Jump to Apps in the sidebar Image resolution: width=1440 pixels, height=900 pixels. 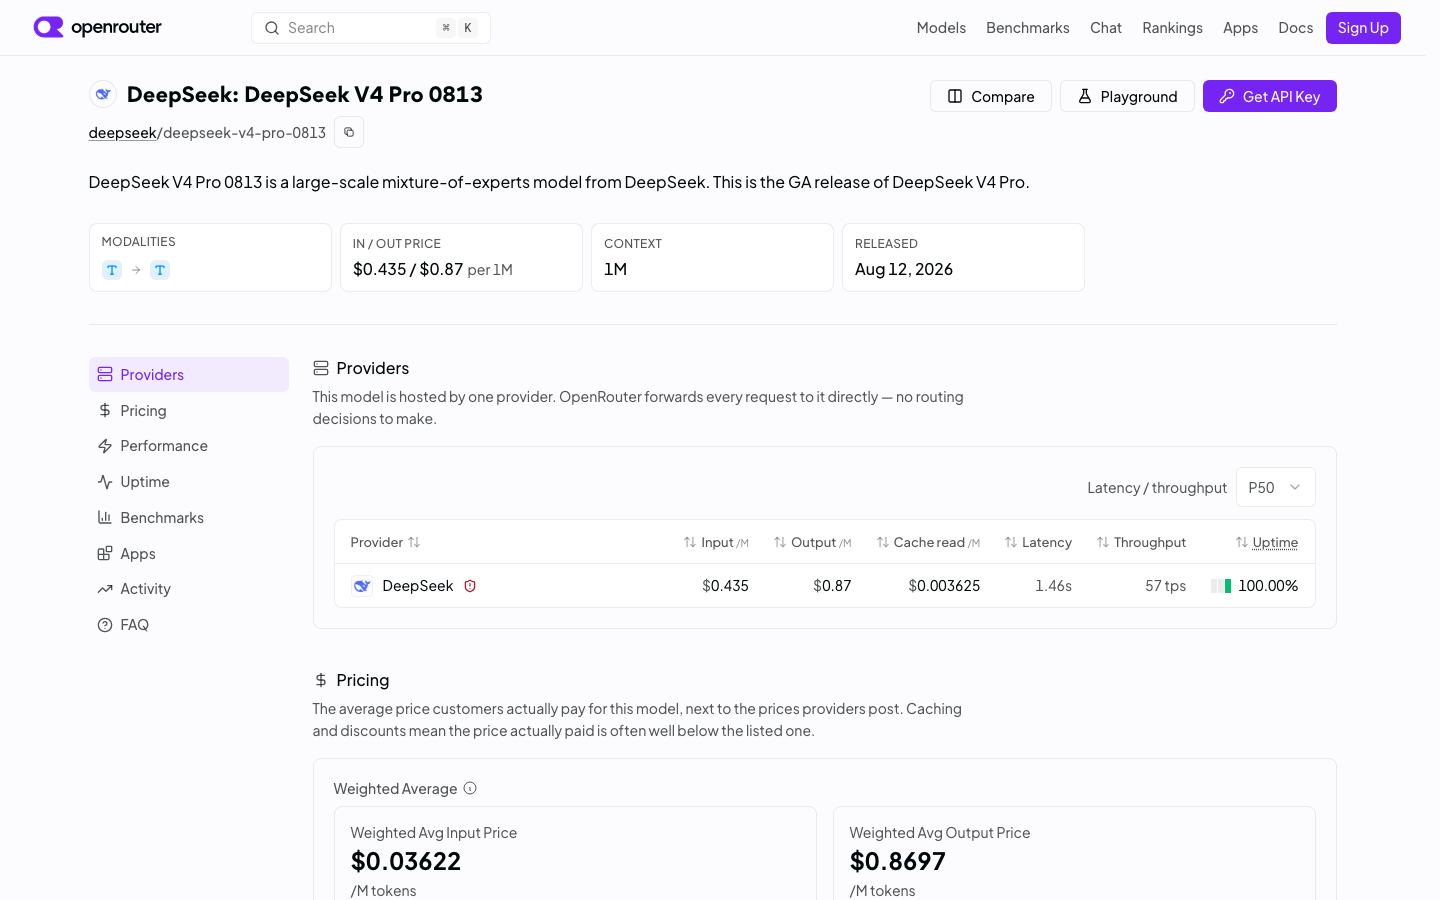[x=189, y=553]
